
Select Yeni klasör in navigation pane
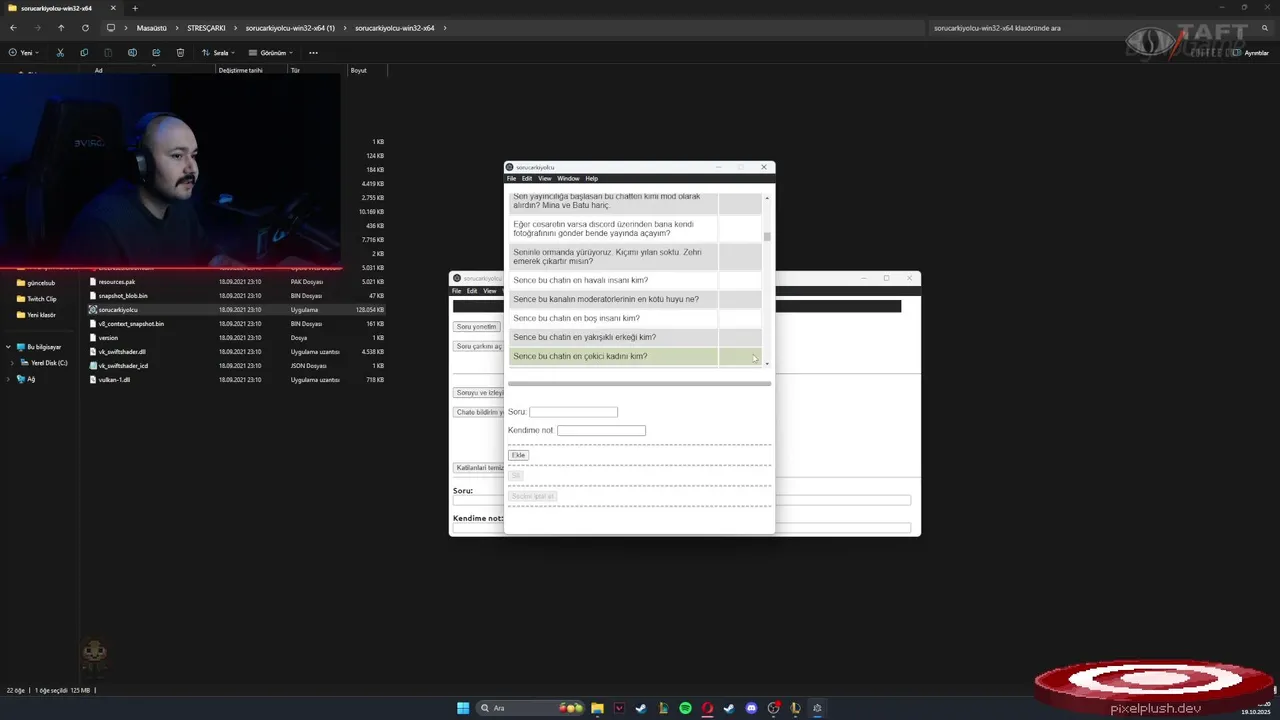[x=41, y=315]
